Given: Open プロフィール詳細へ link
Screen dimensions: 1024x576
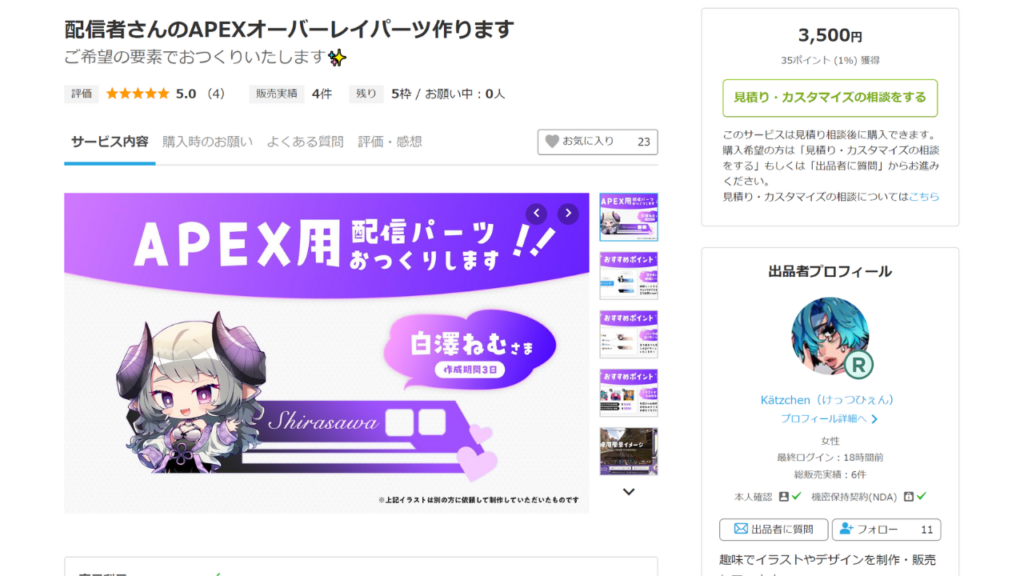Looking at the screenshot, I should [829, 419].
